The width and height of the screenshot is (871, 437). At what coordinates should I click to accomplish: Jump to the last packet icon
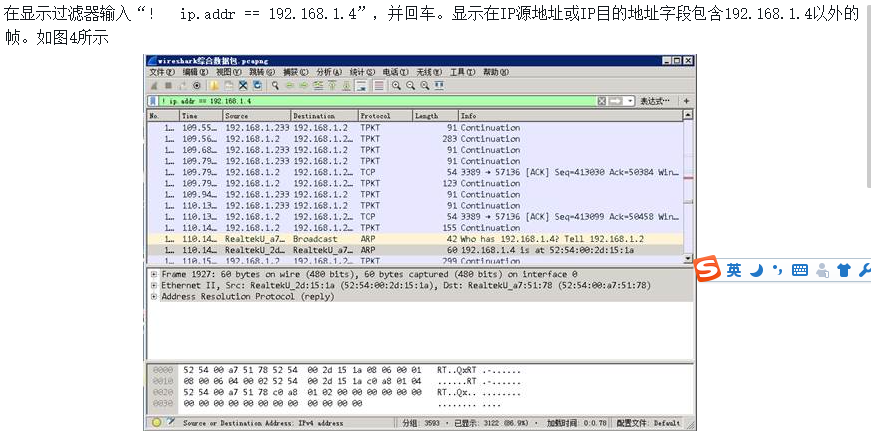[x=346, y=86]
